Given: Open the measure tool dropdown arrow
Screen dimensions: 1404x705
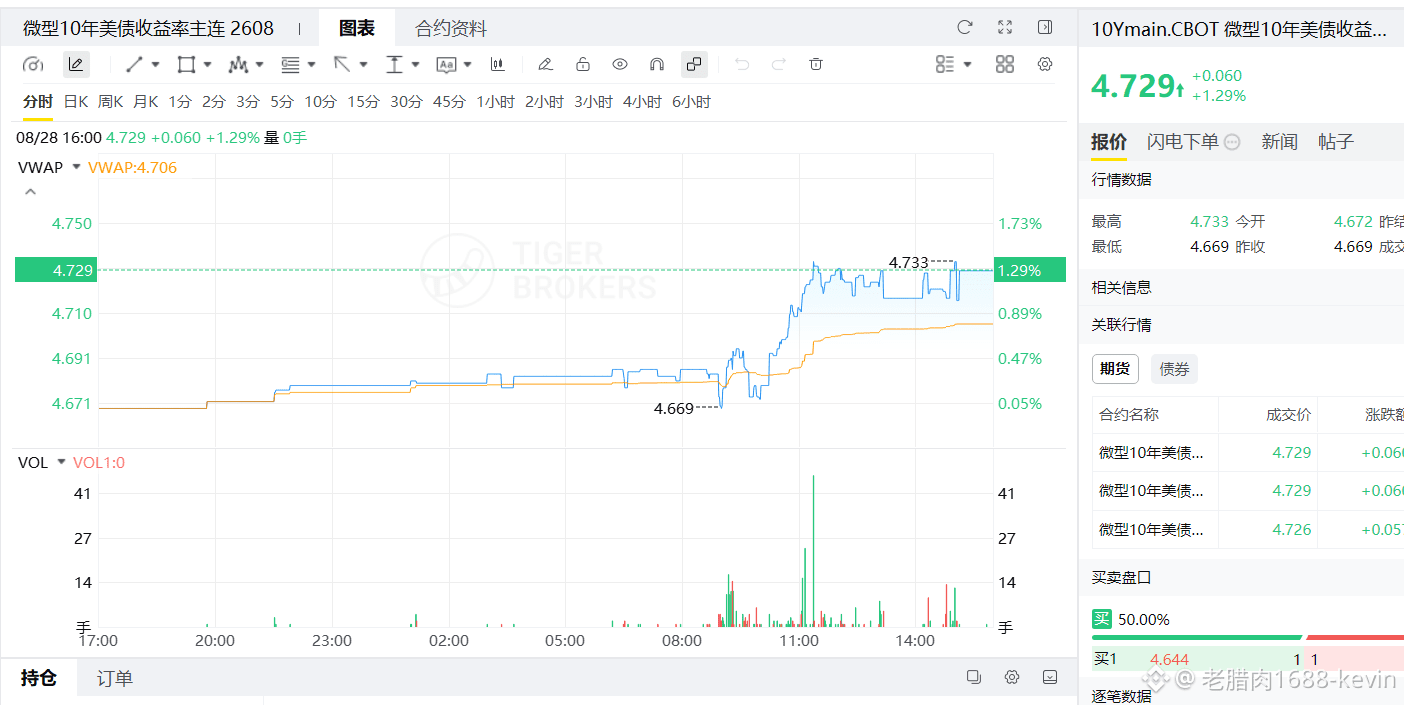Looking at the screenshot, I should (x=416, y=65).
